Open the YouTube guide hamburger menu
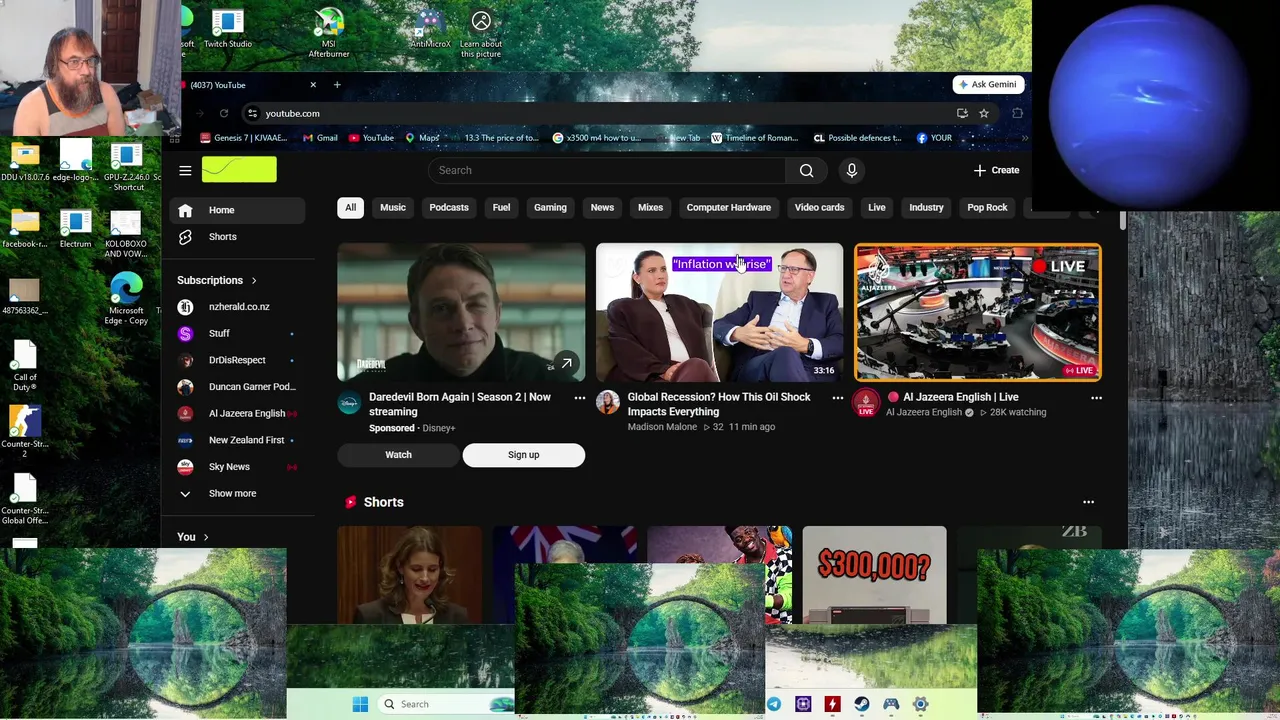Viewport: 1280px width, 720px height. pos(185,170)
